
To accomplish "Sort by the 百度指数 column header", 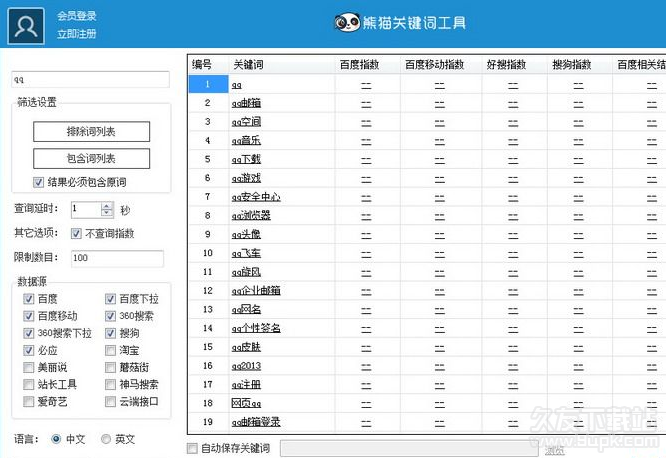I will (367, 65).
